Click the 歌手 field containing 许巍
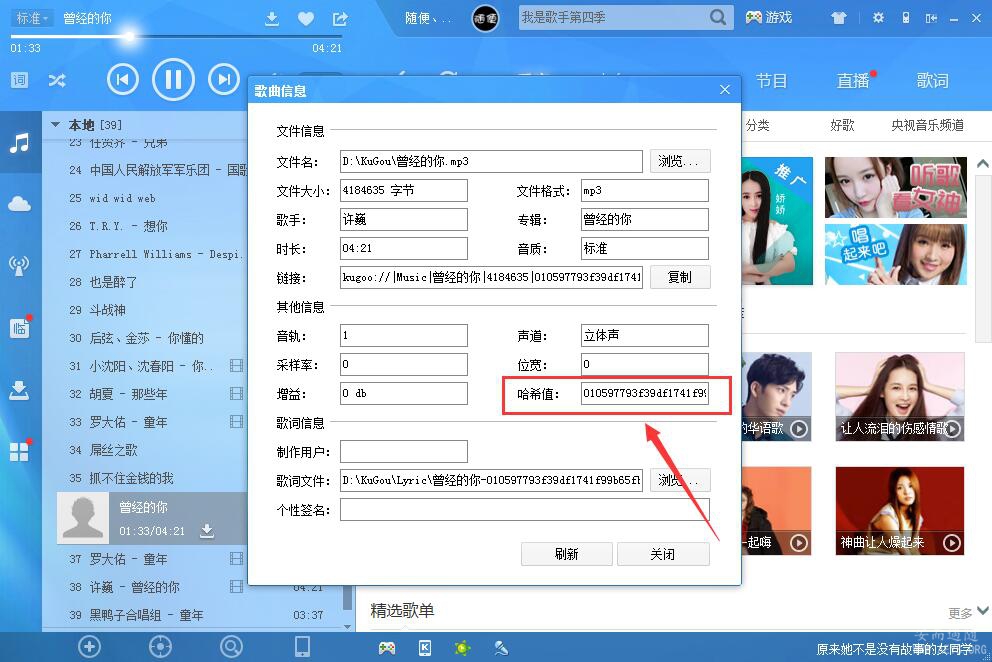Screen dimensions: 992x662 404,220
